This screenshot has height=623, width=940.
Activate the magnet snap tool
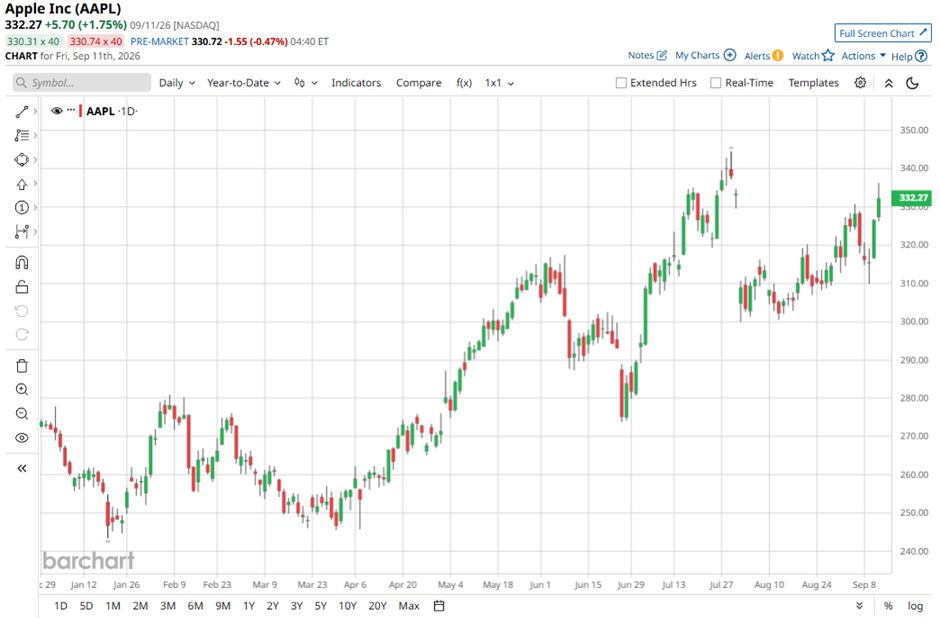[22, 263]
